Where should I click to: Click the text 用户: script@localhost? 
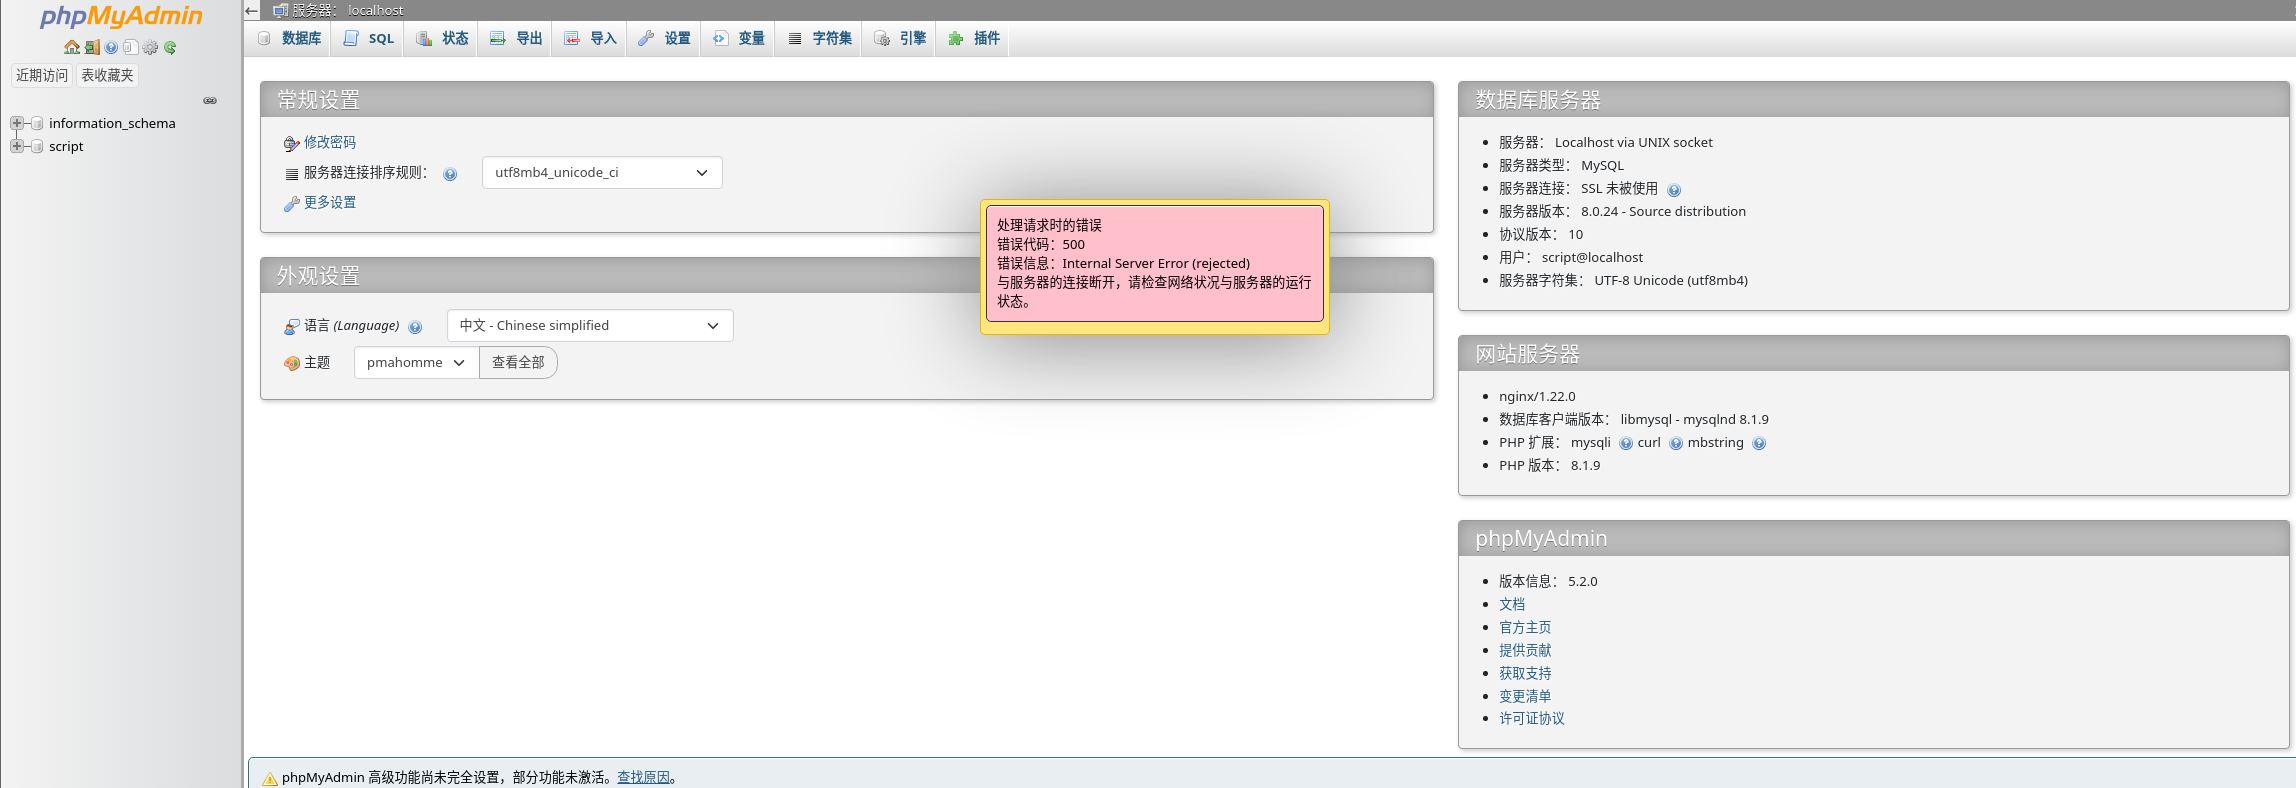pyautogui.click(x=1571, y=257)
